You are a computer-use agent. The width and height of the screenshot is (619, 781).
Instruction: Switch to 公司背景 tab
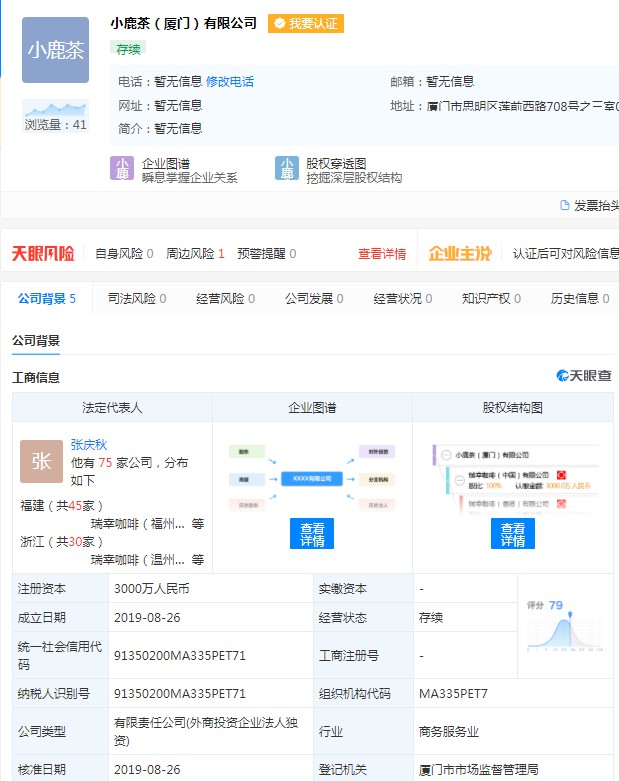point(47,298)
